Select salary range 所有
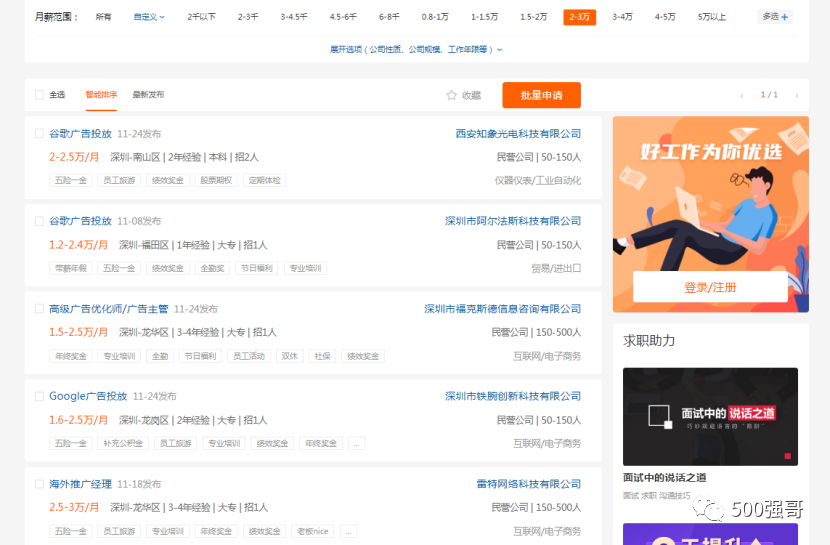Screen dimensions: 830x545 tap(103, 17)
